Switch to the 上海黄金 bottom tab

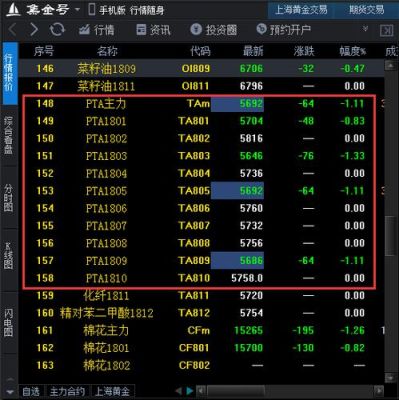coord(112,392)
